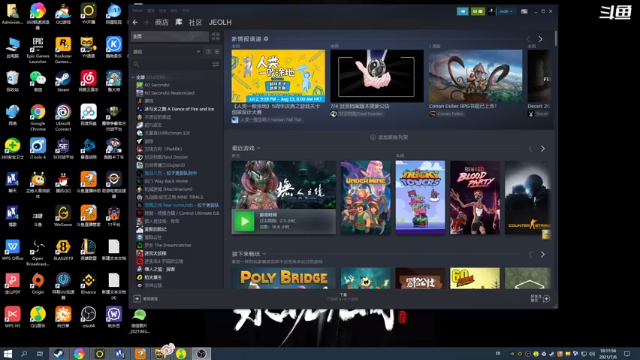Image resolution: width=640 pixels, height=360 pixels.
Task: Expand the 接下来畅玩 shelf dropdown
Action: (x=264, y=254)
